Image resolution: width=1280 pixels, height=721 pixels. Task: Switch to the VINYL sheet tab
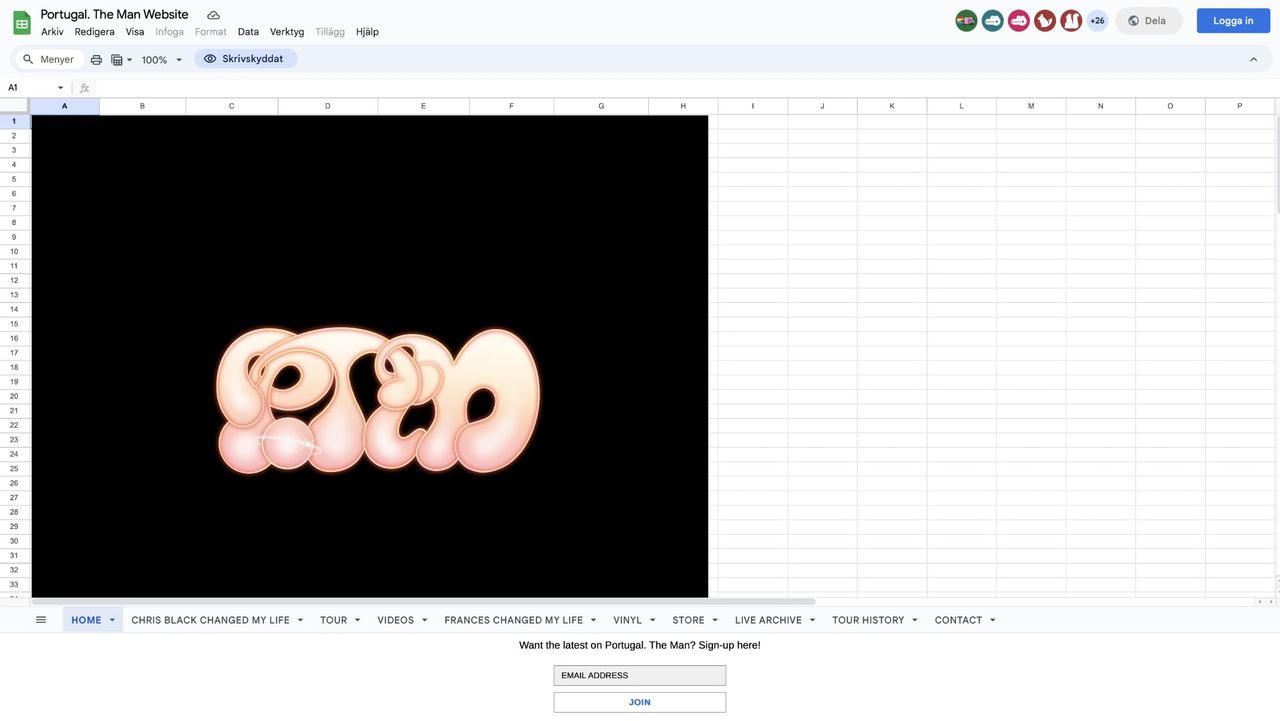[627, 620]
